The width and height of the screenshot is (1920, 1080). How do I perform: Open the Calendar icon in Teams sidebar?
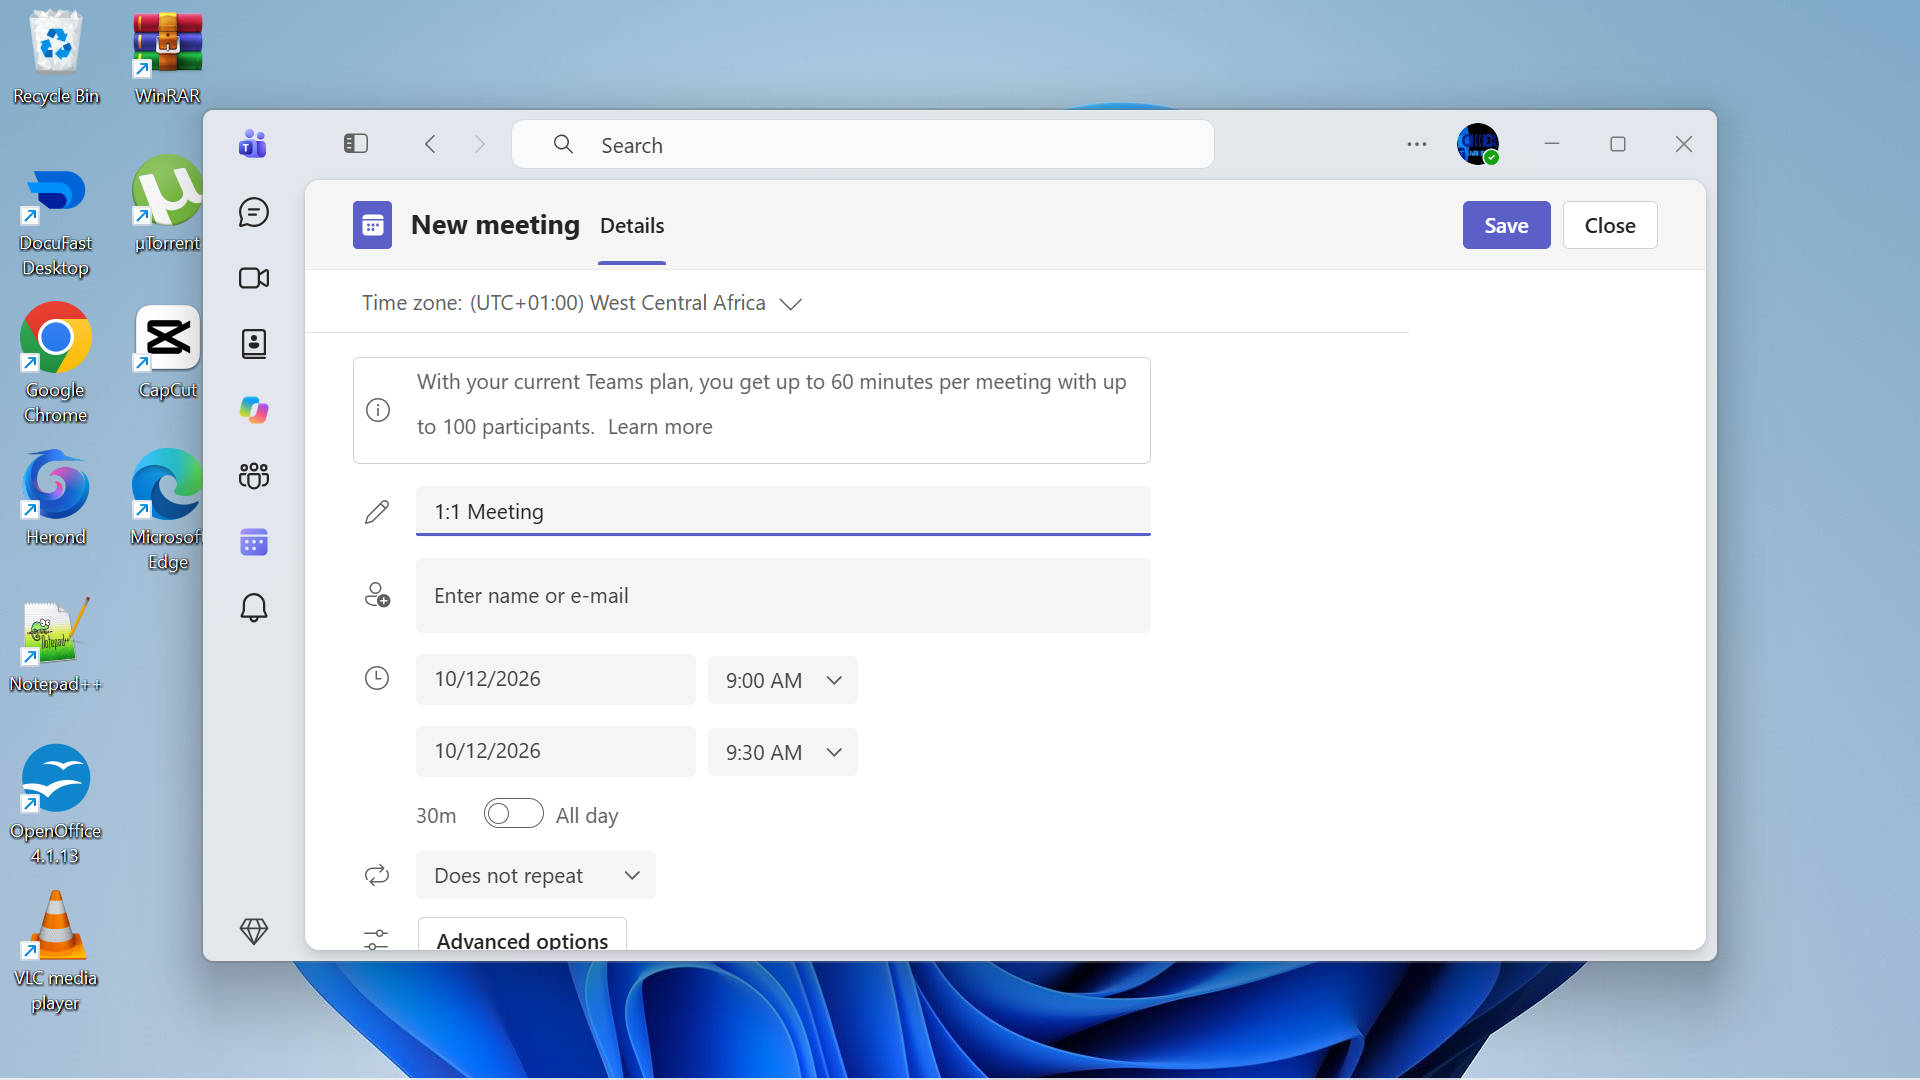click(254, 542)
